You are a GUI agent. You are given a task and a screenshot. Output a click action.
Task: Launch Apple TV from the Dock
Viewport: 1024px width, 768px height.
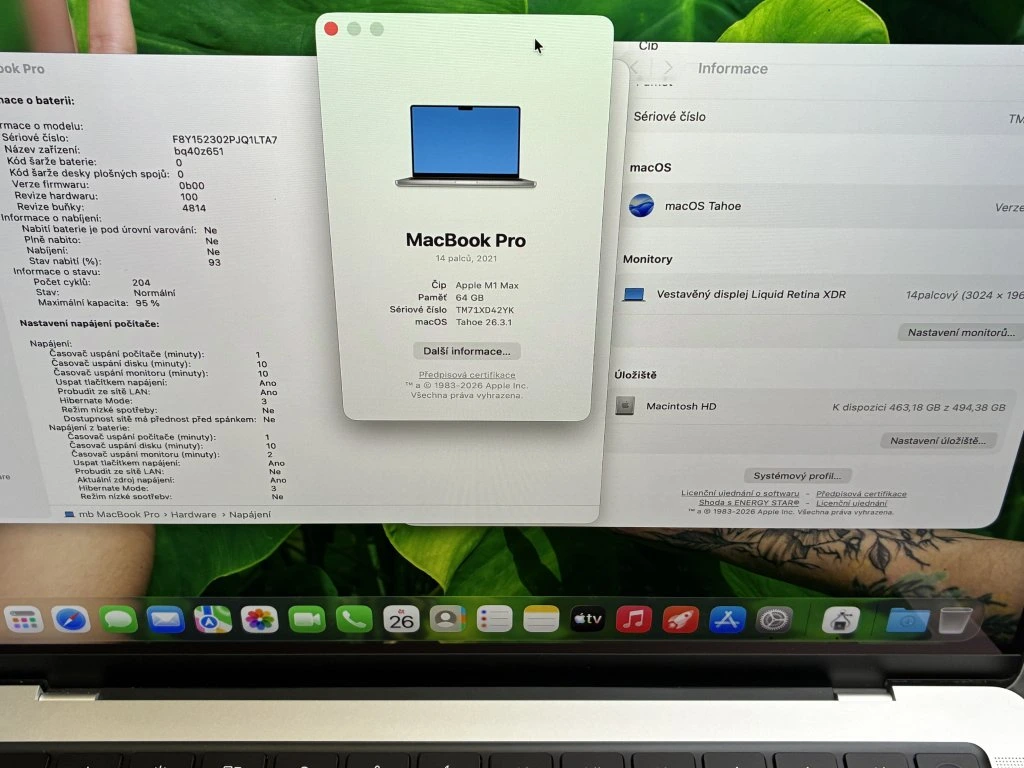pos(587,620)
